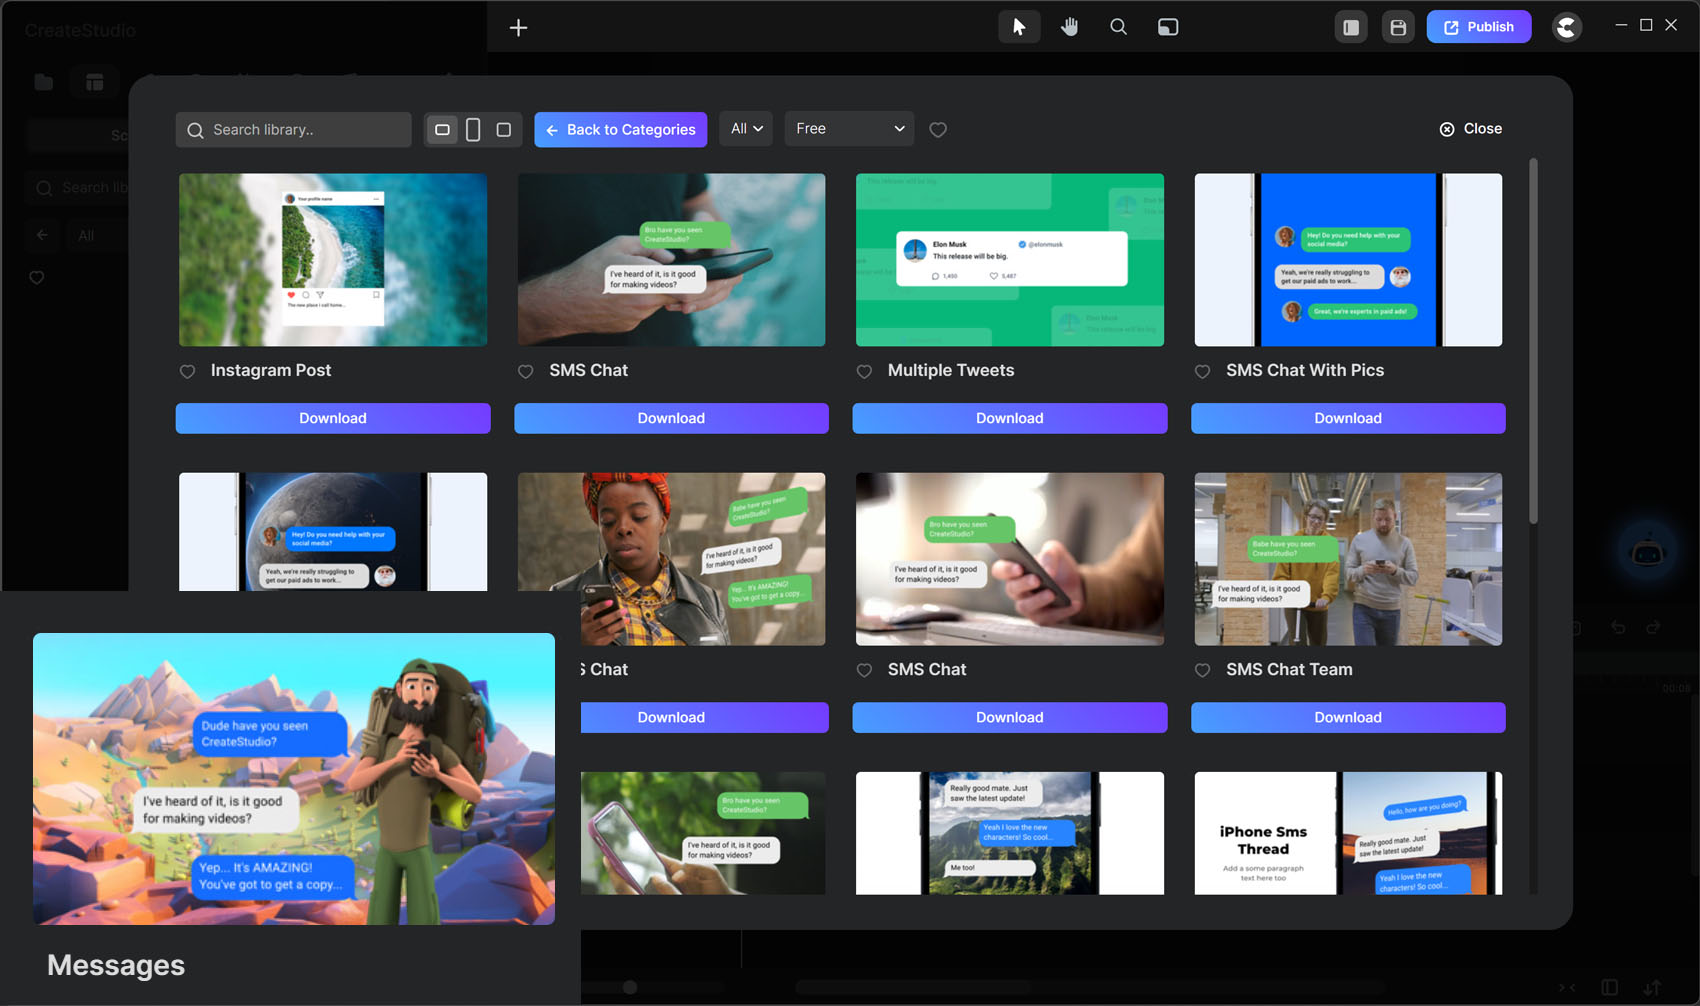
Task: Download the SMS Chat With Pics template
Action: coord(1347,418)
